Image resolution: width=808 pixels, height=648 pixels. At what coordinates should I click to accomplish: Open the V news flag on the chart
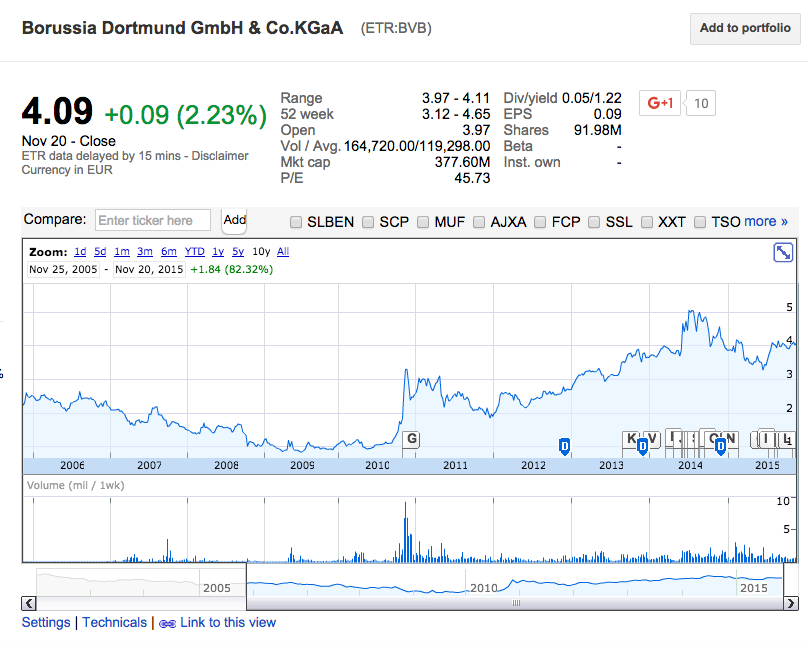(652, 439)
